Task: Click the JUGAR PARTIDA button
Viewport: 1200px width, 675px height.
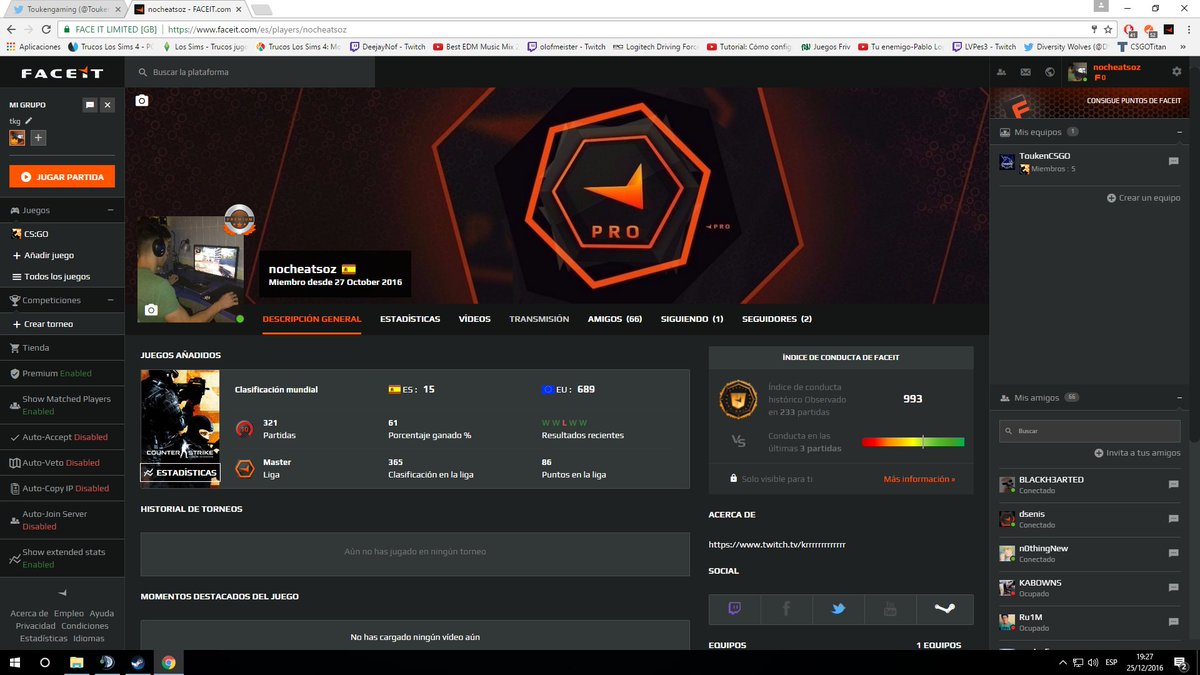Action: tap(62, 176)
